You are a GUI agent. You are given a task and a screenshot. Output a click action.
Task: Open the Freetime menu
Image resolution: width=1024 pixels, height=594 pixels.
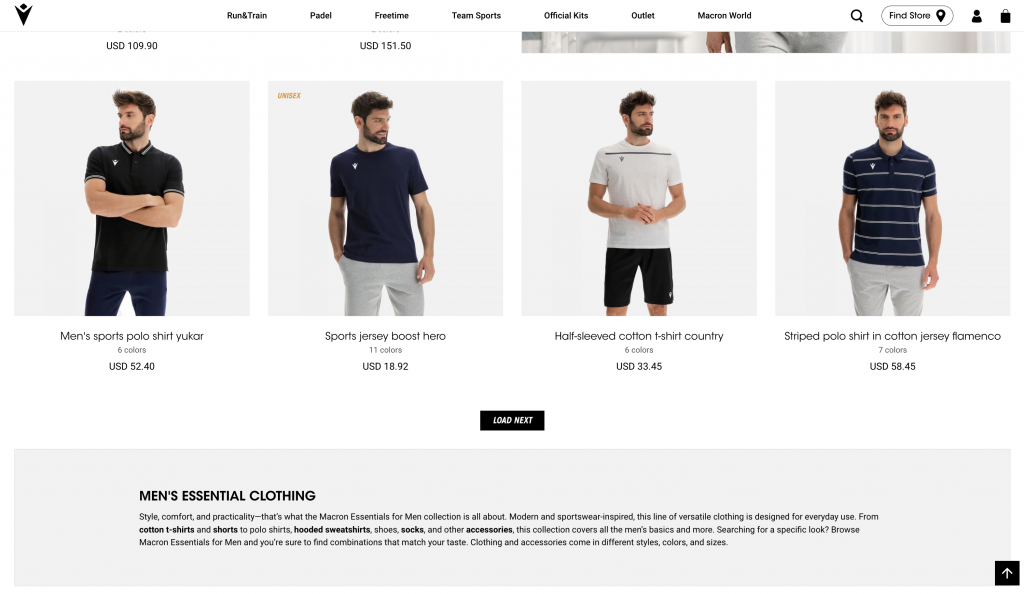[x=392, y=16]
